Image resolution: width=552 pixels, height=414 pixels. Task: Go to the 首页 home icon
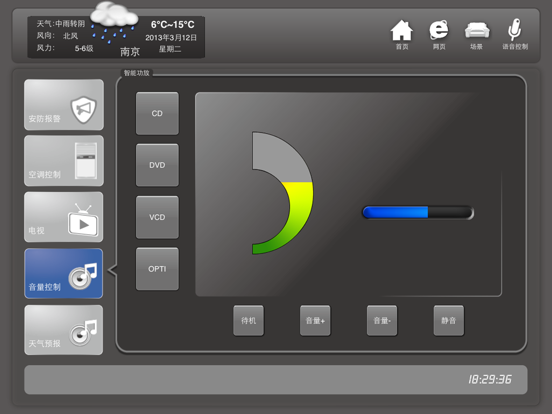(x=402, y=34)
